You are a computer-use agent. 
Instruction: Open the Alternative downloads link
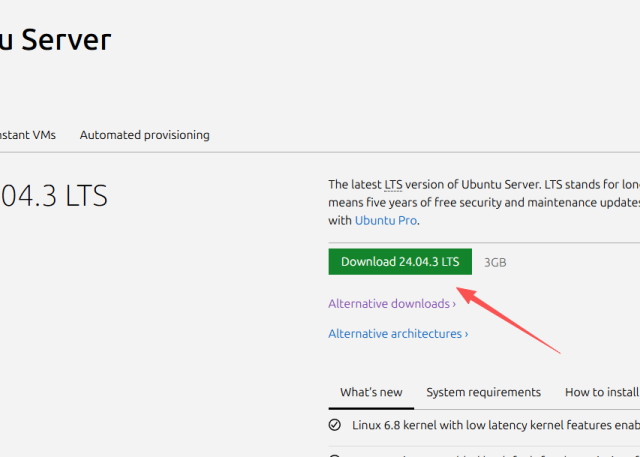pos(391,303)
